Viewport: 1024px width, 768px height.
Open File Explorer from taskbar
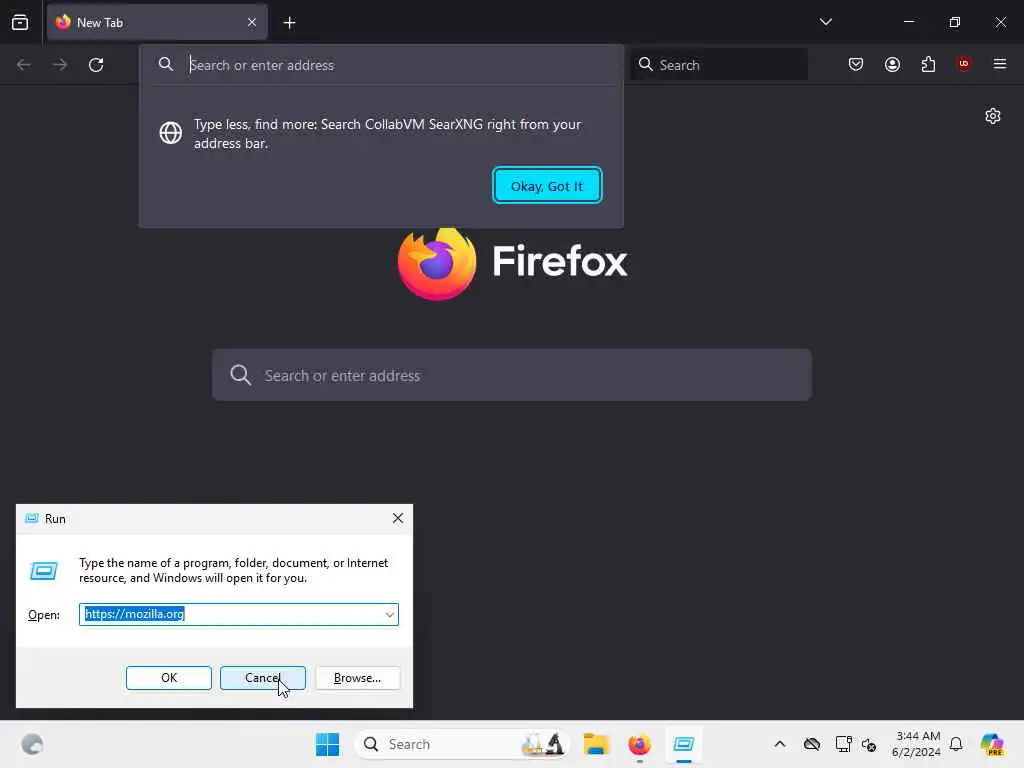(596, 744)
